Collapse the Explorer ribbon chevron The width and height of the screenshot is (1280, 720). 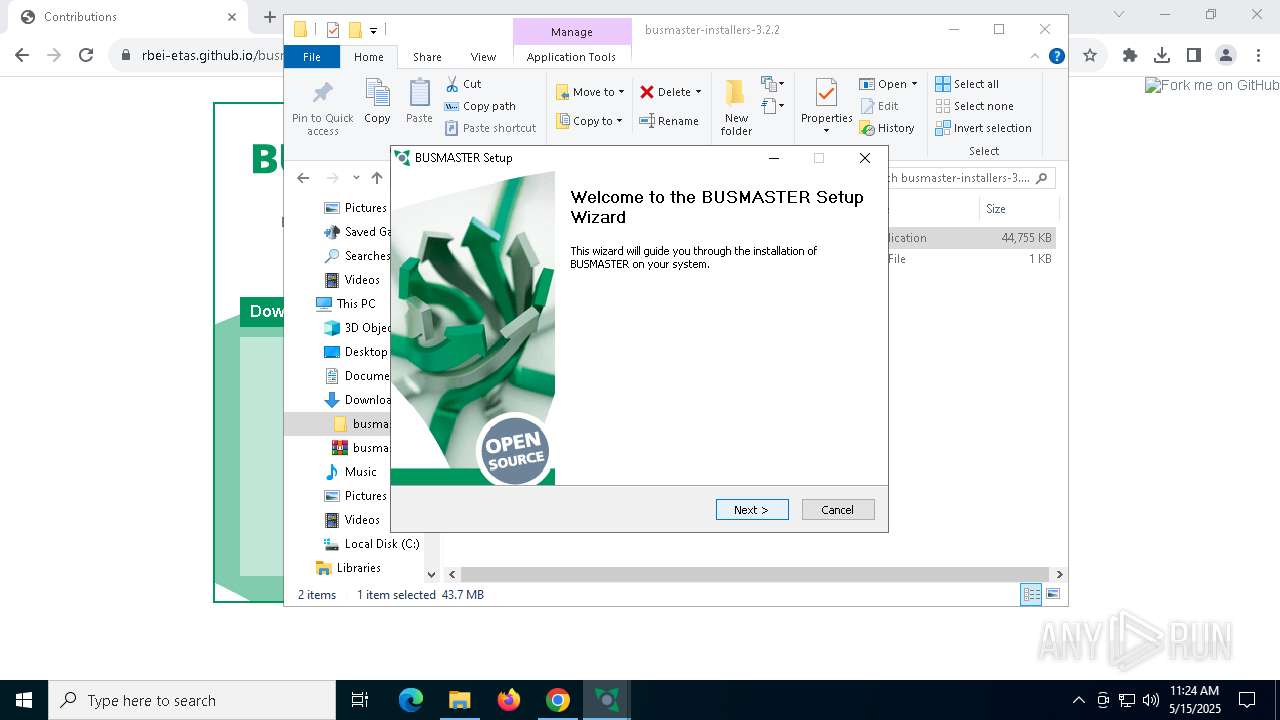coord(1035,56)
